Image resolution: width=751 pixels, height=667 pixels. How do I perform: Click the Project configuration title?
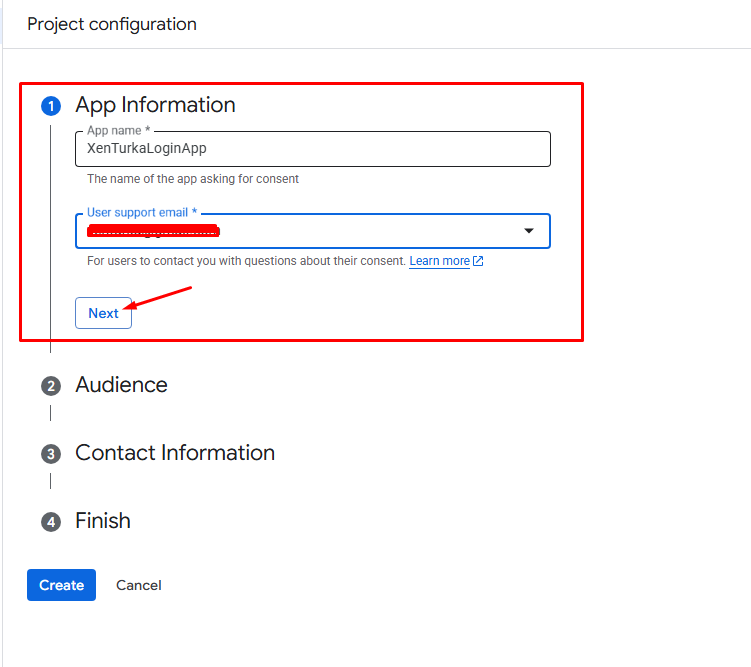[x=112, y=24]
